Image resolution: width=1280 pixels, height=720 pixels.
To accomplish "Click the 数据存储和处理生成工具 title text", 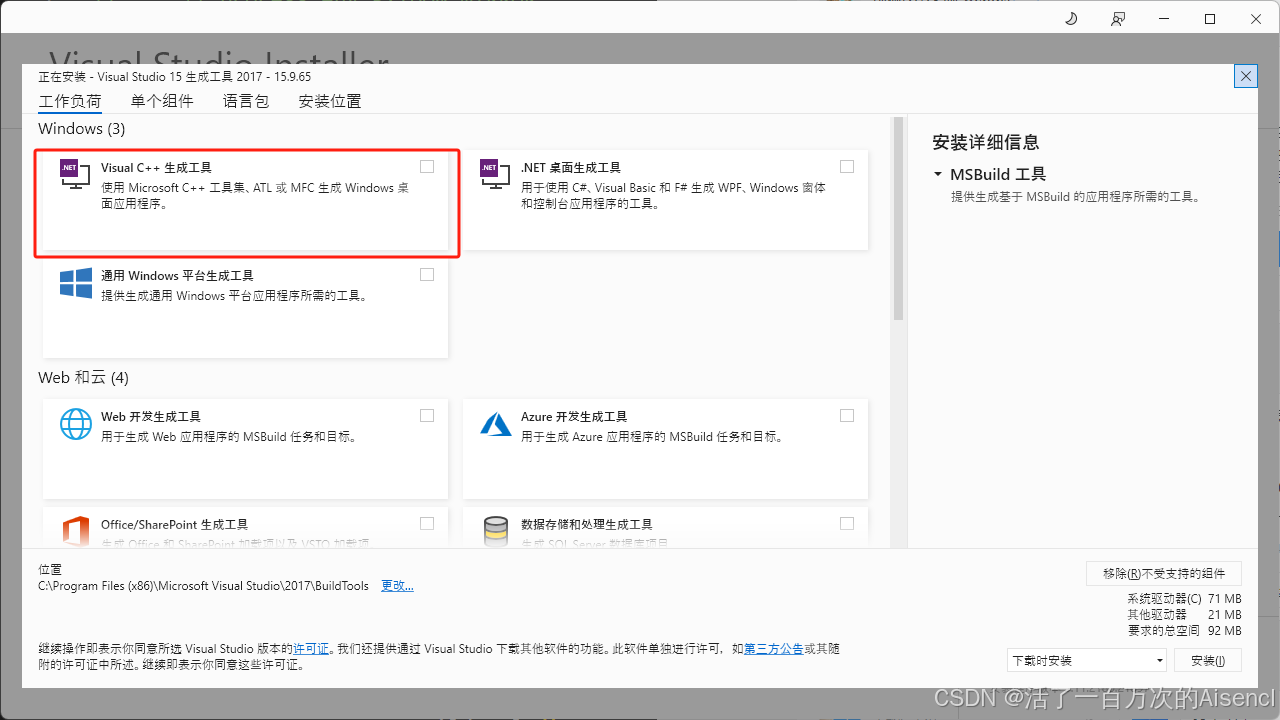I will [x=586, y=525].
